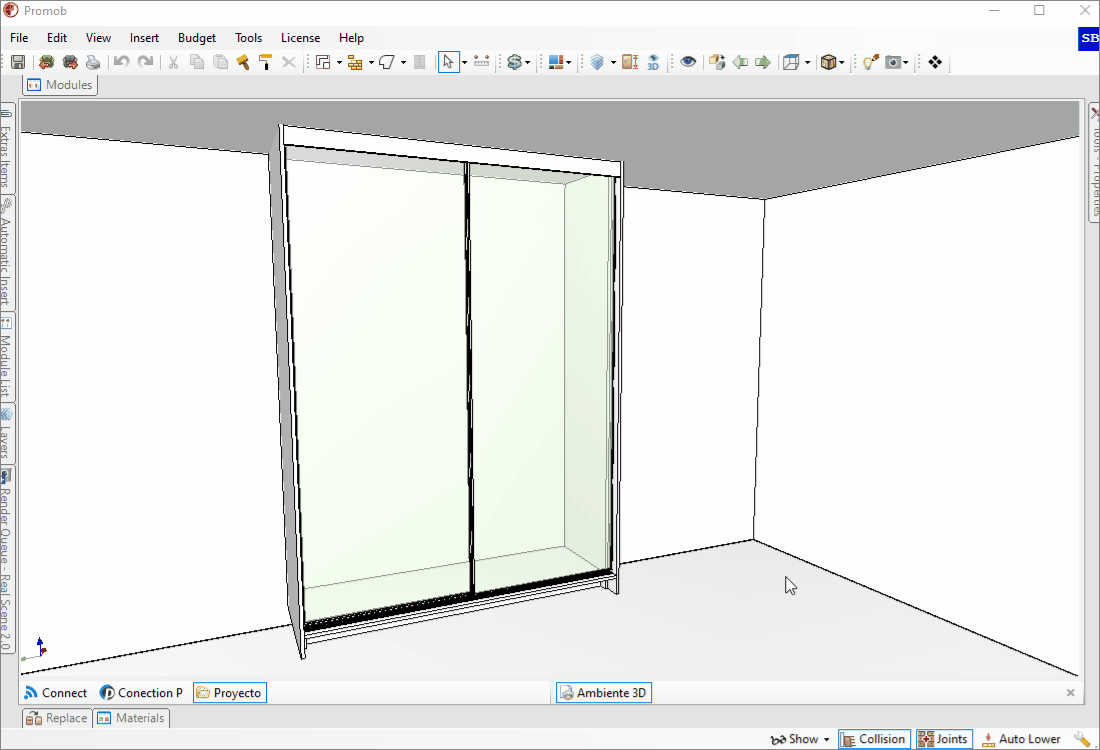
Task: Click the Save floppy disk icon
Action: [x=18, y=62]
